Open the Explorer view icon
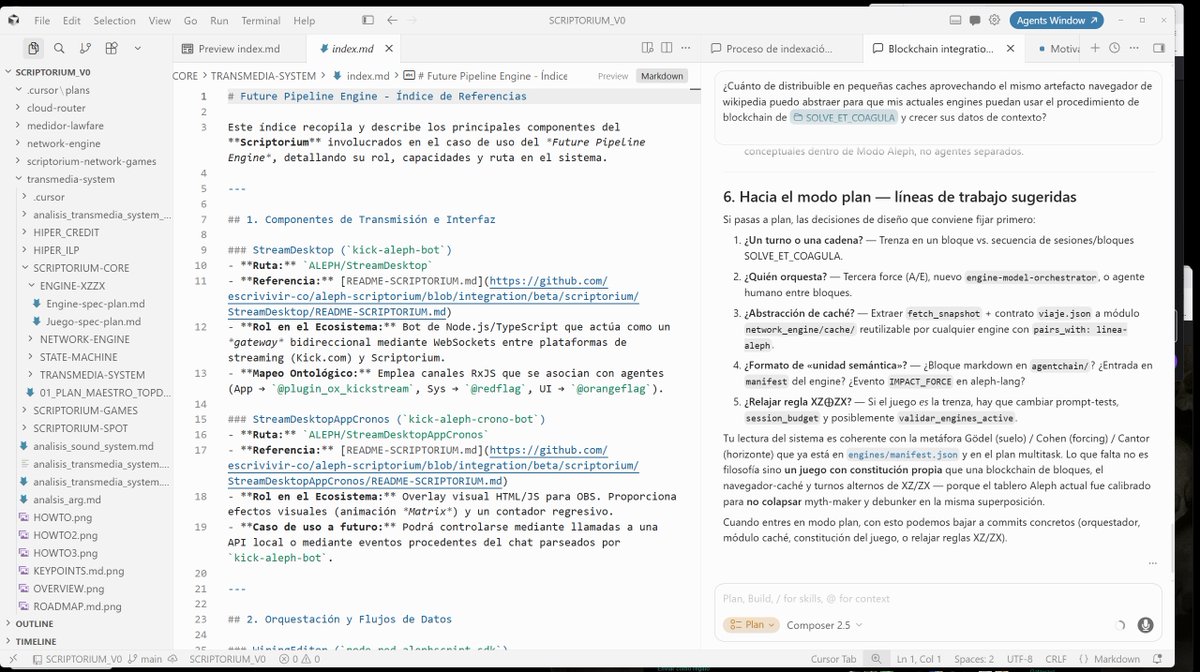 click(34, 48)
